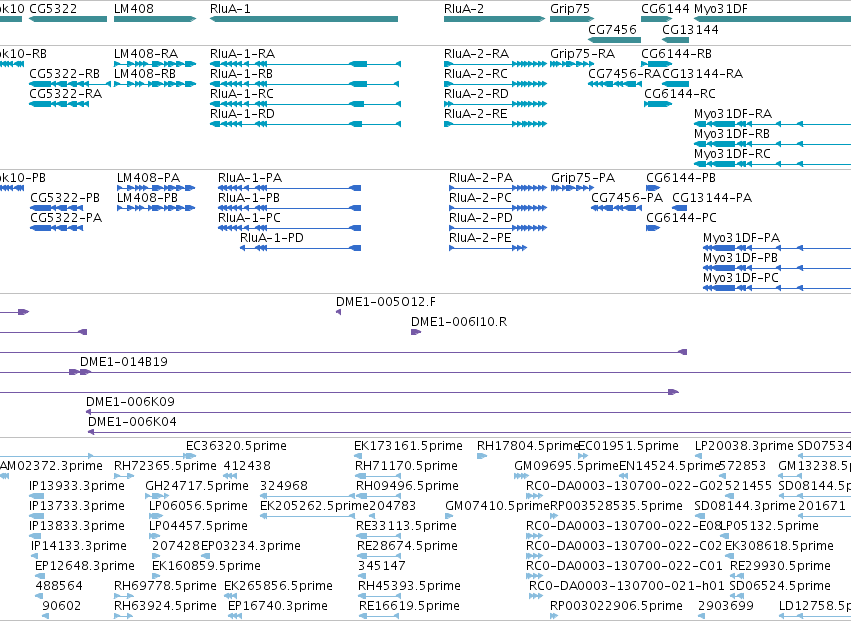Click EST RP003022906.5prime
Image resolution: width=851 pixels, height=621 pixels.
coord(554,616)
